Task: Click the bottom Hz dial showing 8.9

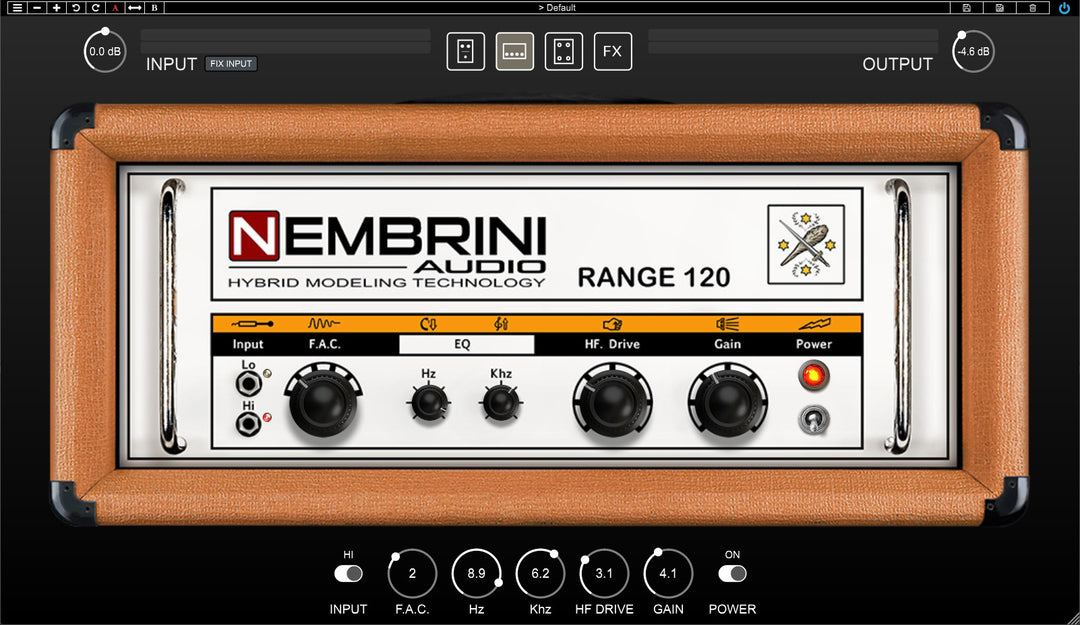Action: pyautogui.click(x=476, y=573)
